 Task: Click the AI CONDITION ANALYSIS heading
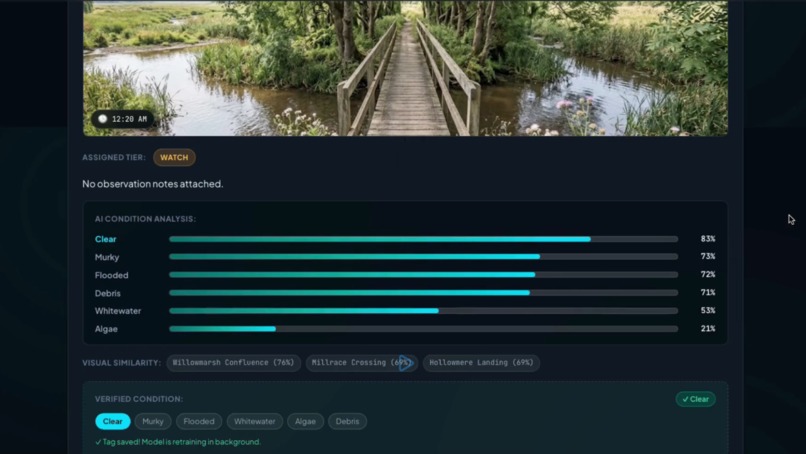(145, 219)
